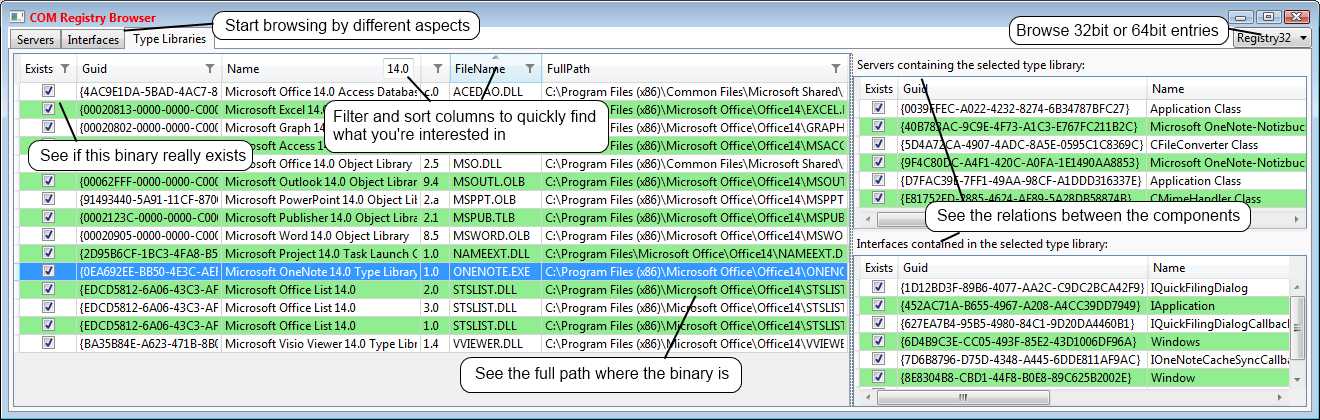The width and height of the screenshot is (1320, 420).
Task: Toggle the Exists checkbox for CFileConverter Class server
Action: coord(878,144)
